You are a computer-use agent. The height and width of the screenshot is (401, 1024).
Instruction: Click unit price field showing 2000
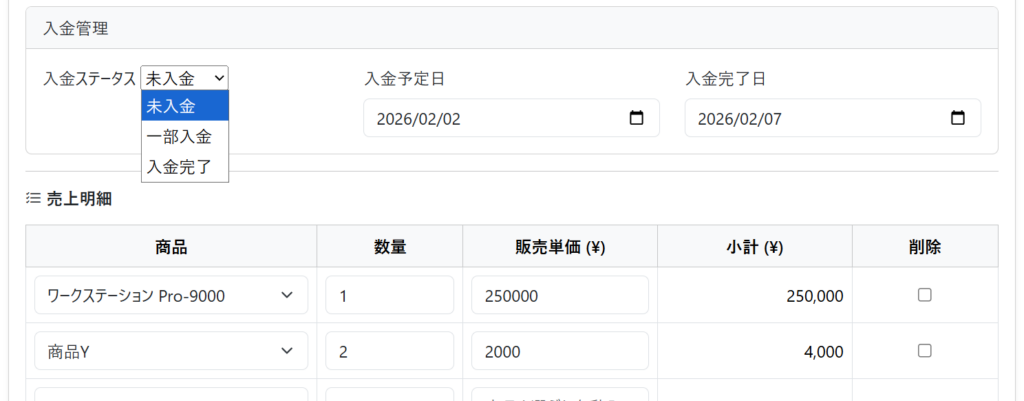click(559, 351)
